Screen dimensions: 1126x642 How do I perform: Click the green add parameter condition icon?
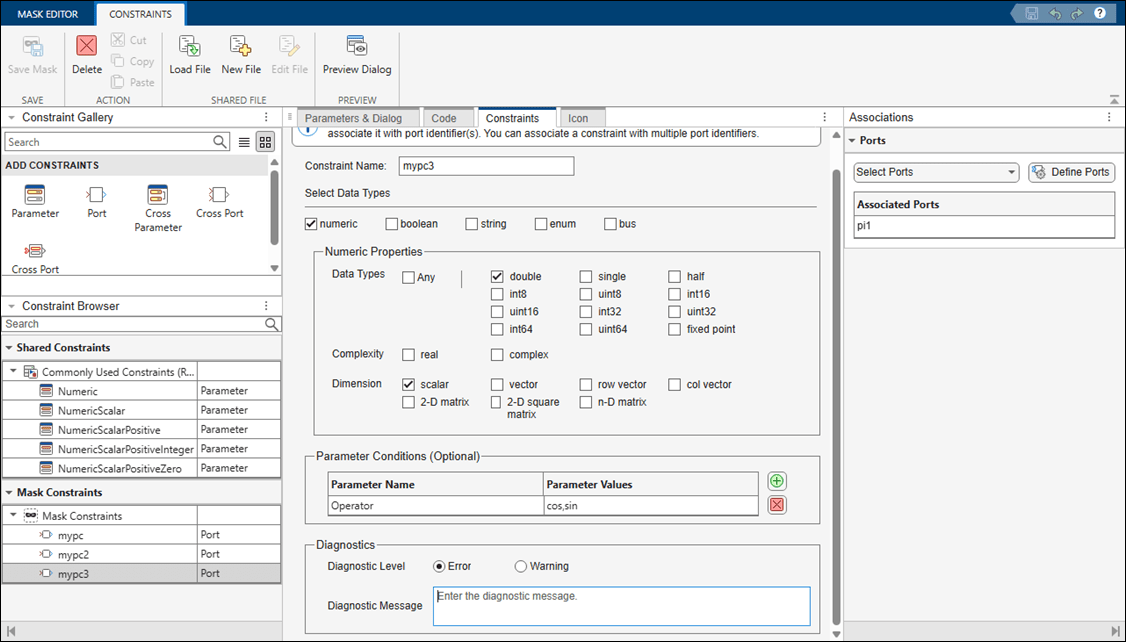[777, 482]
